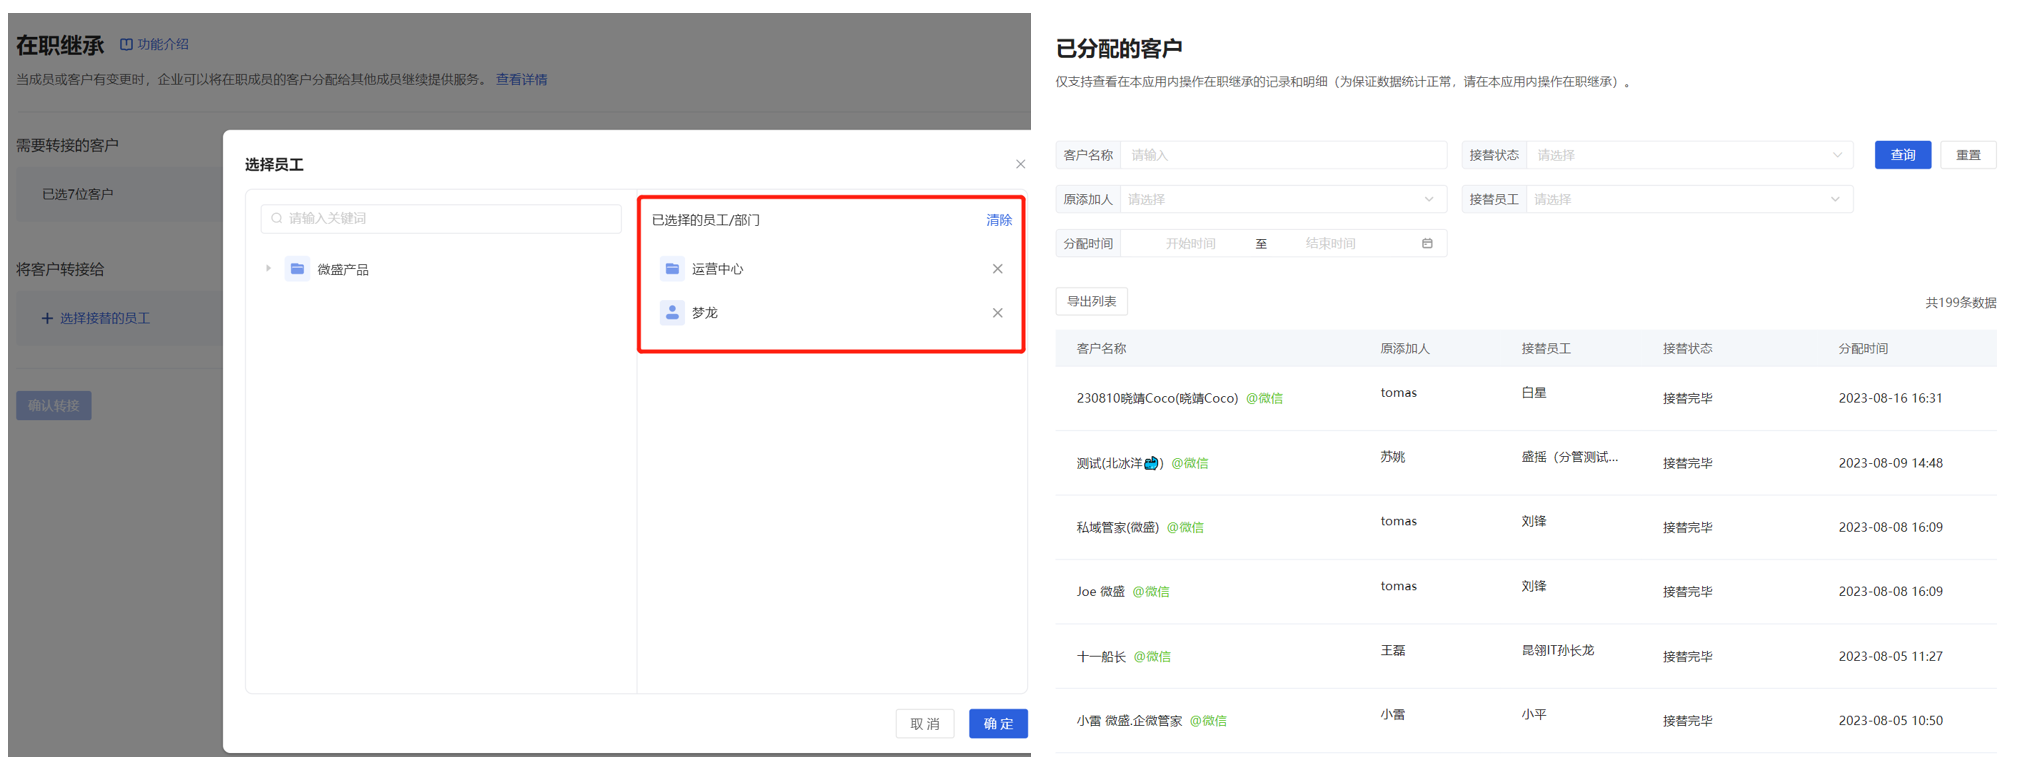Click the 梦龙 person avatar icon
Viewport: 2022px width, 772px height.
672,313
